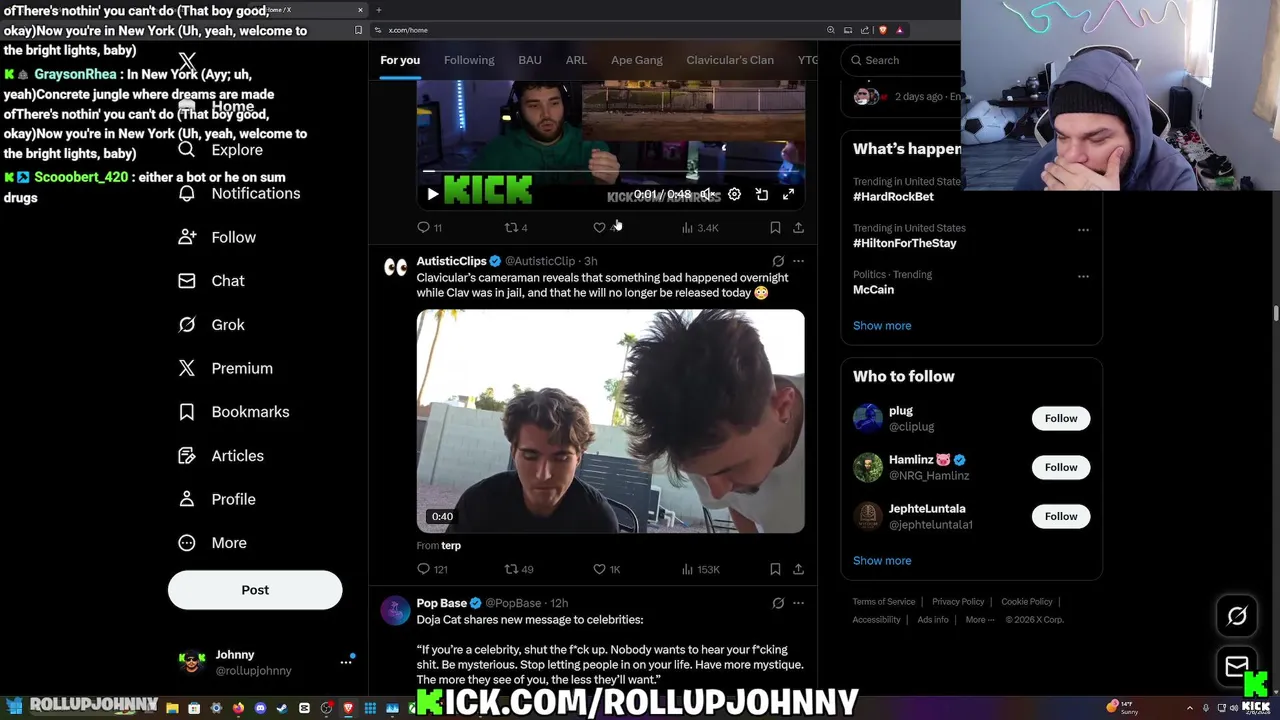Switch to the Following tab
1280x720 pixels.
[469, 60]
